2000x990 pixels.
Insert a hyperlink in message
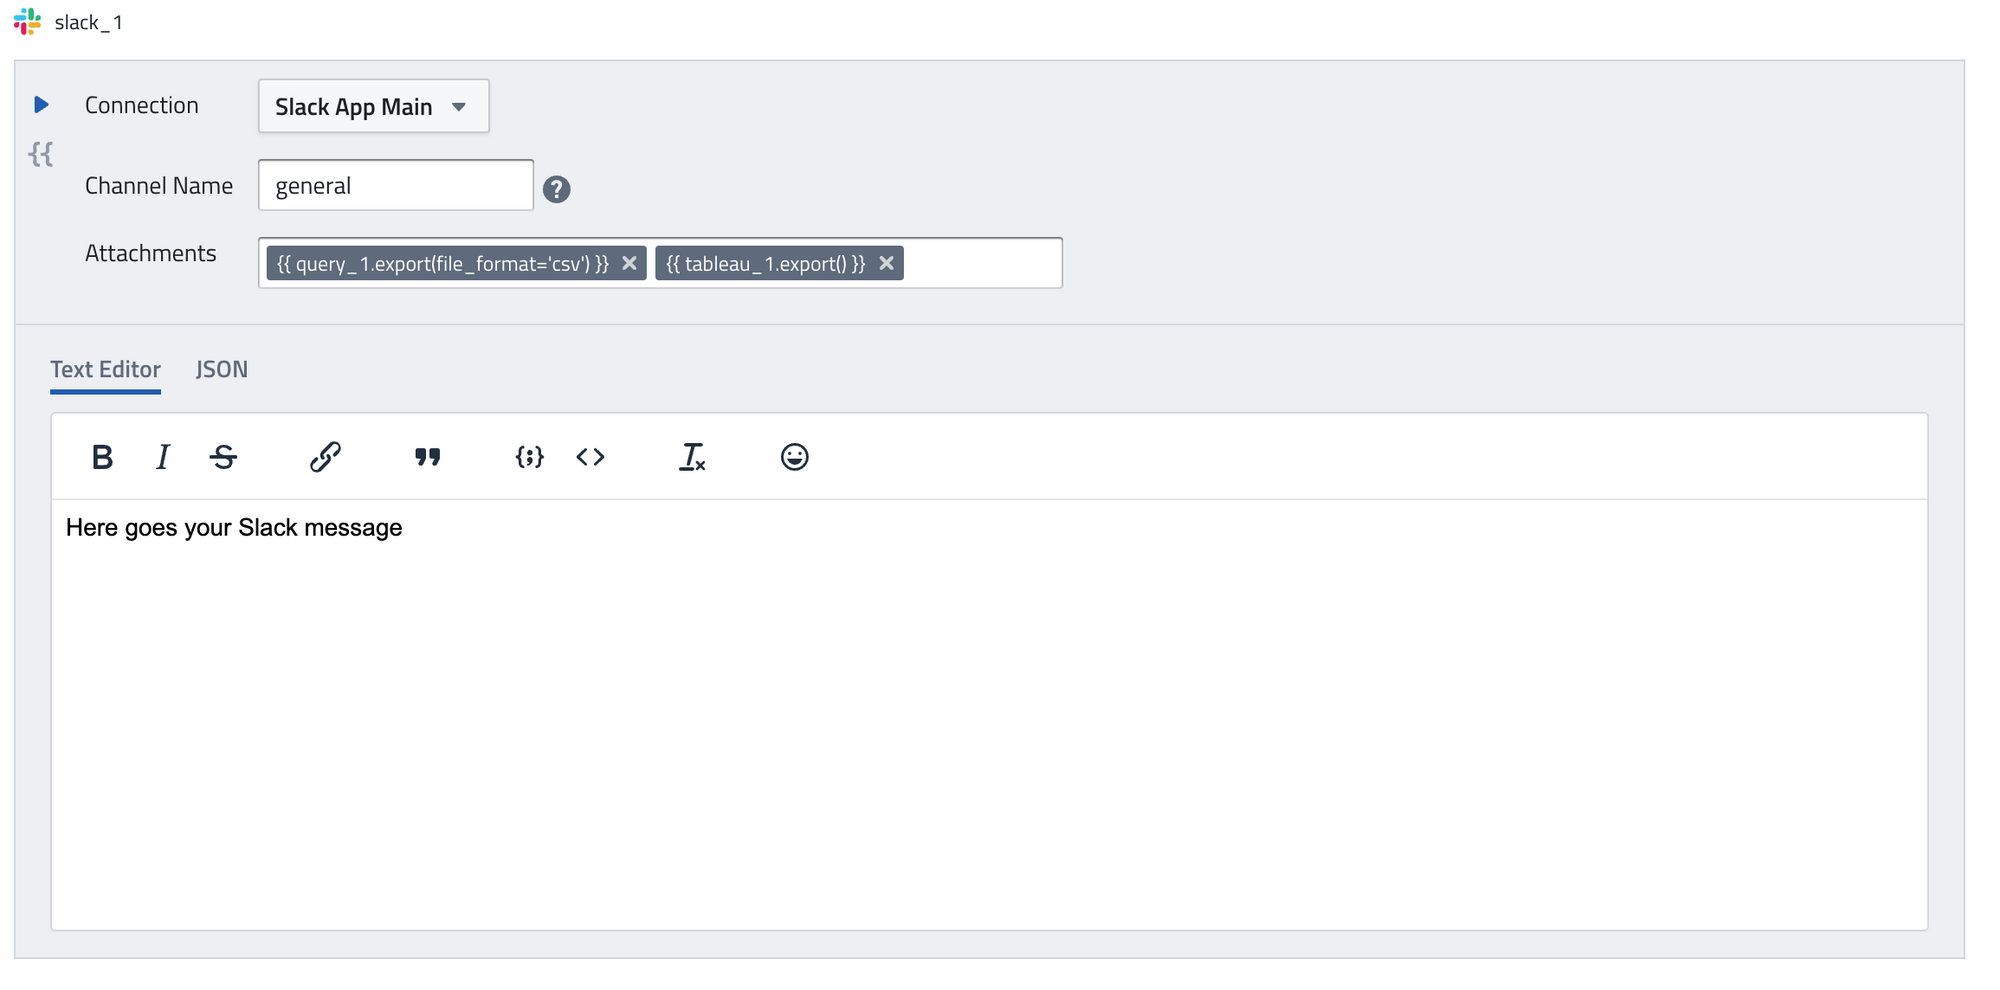click(x=325, y=457)
